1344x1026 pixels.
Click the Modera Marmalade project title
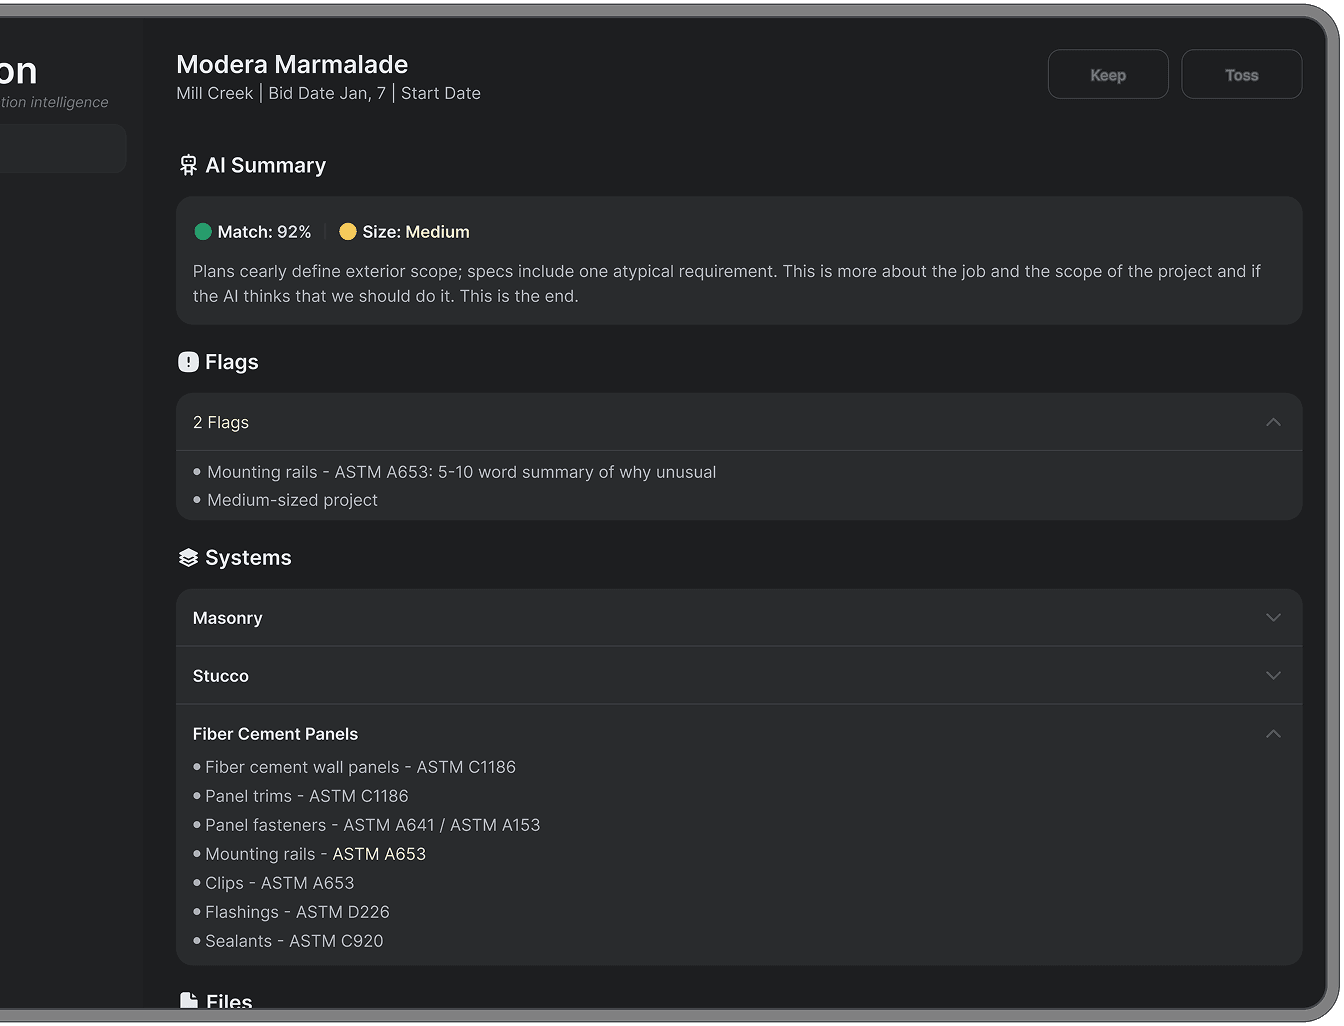tap(292, 65)
